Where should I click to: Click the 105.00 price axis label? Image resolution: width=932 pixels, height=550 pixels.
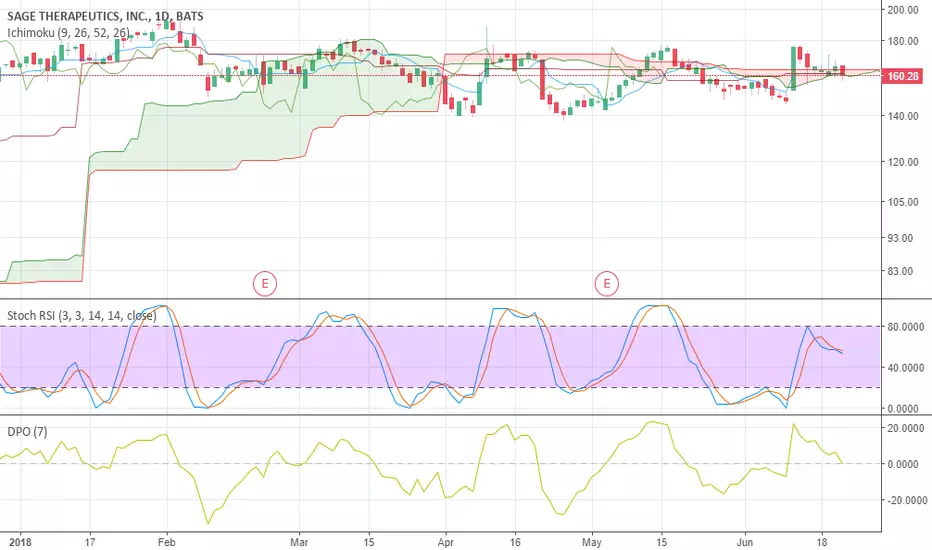(x=902, y=202)
